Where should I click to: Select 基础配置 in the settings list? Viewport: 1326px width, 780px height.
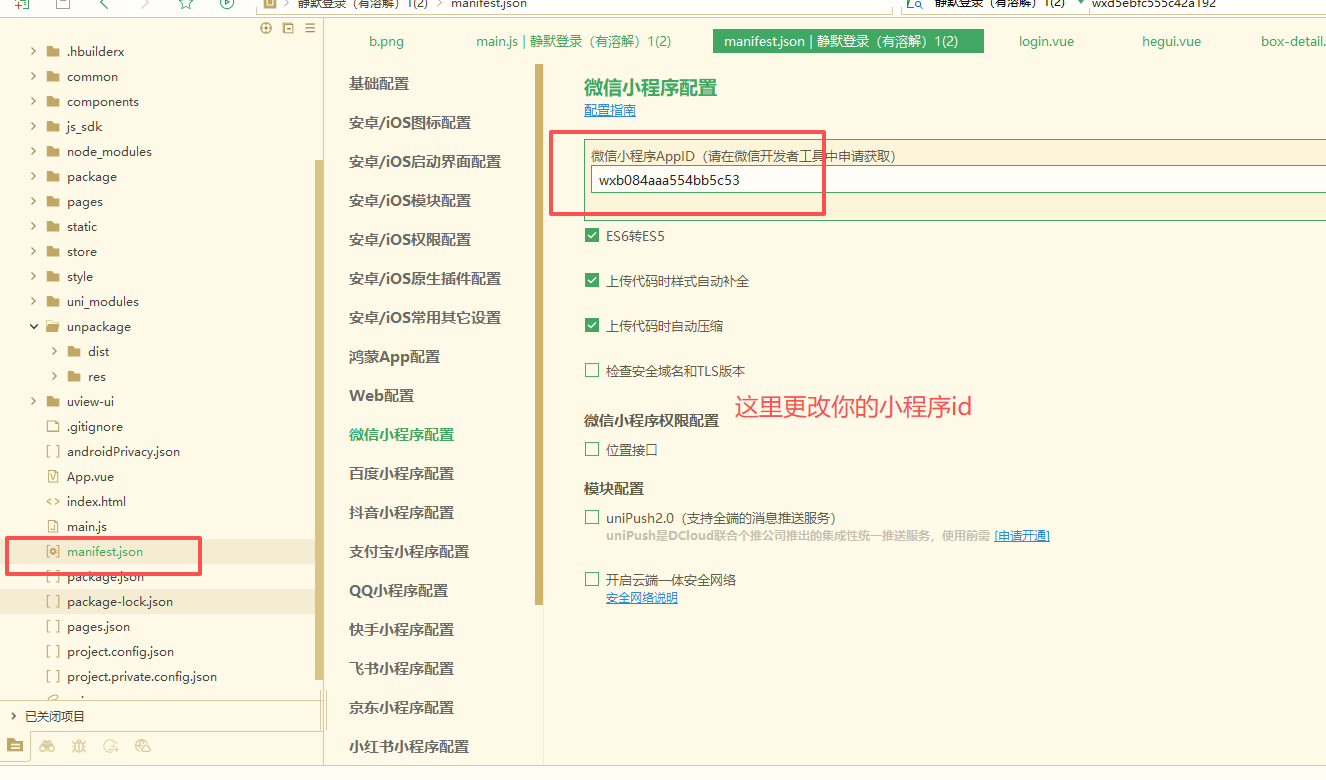click(x=379, y=84)
